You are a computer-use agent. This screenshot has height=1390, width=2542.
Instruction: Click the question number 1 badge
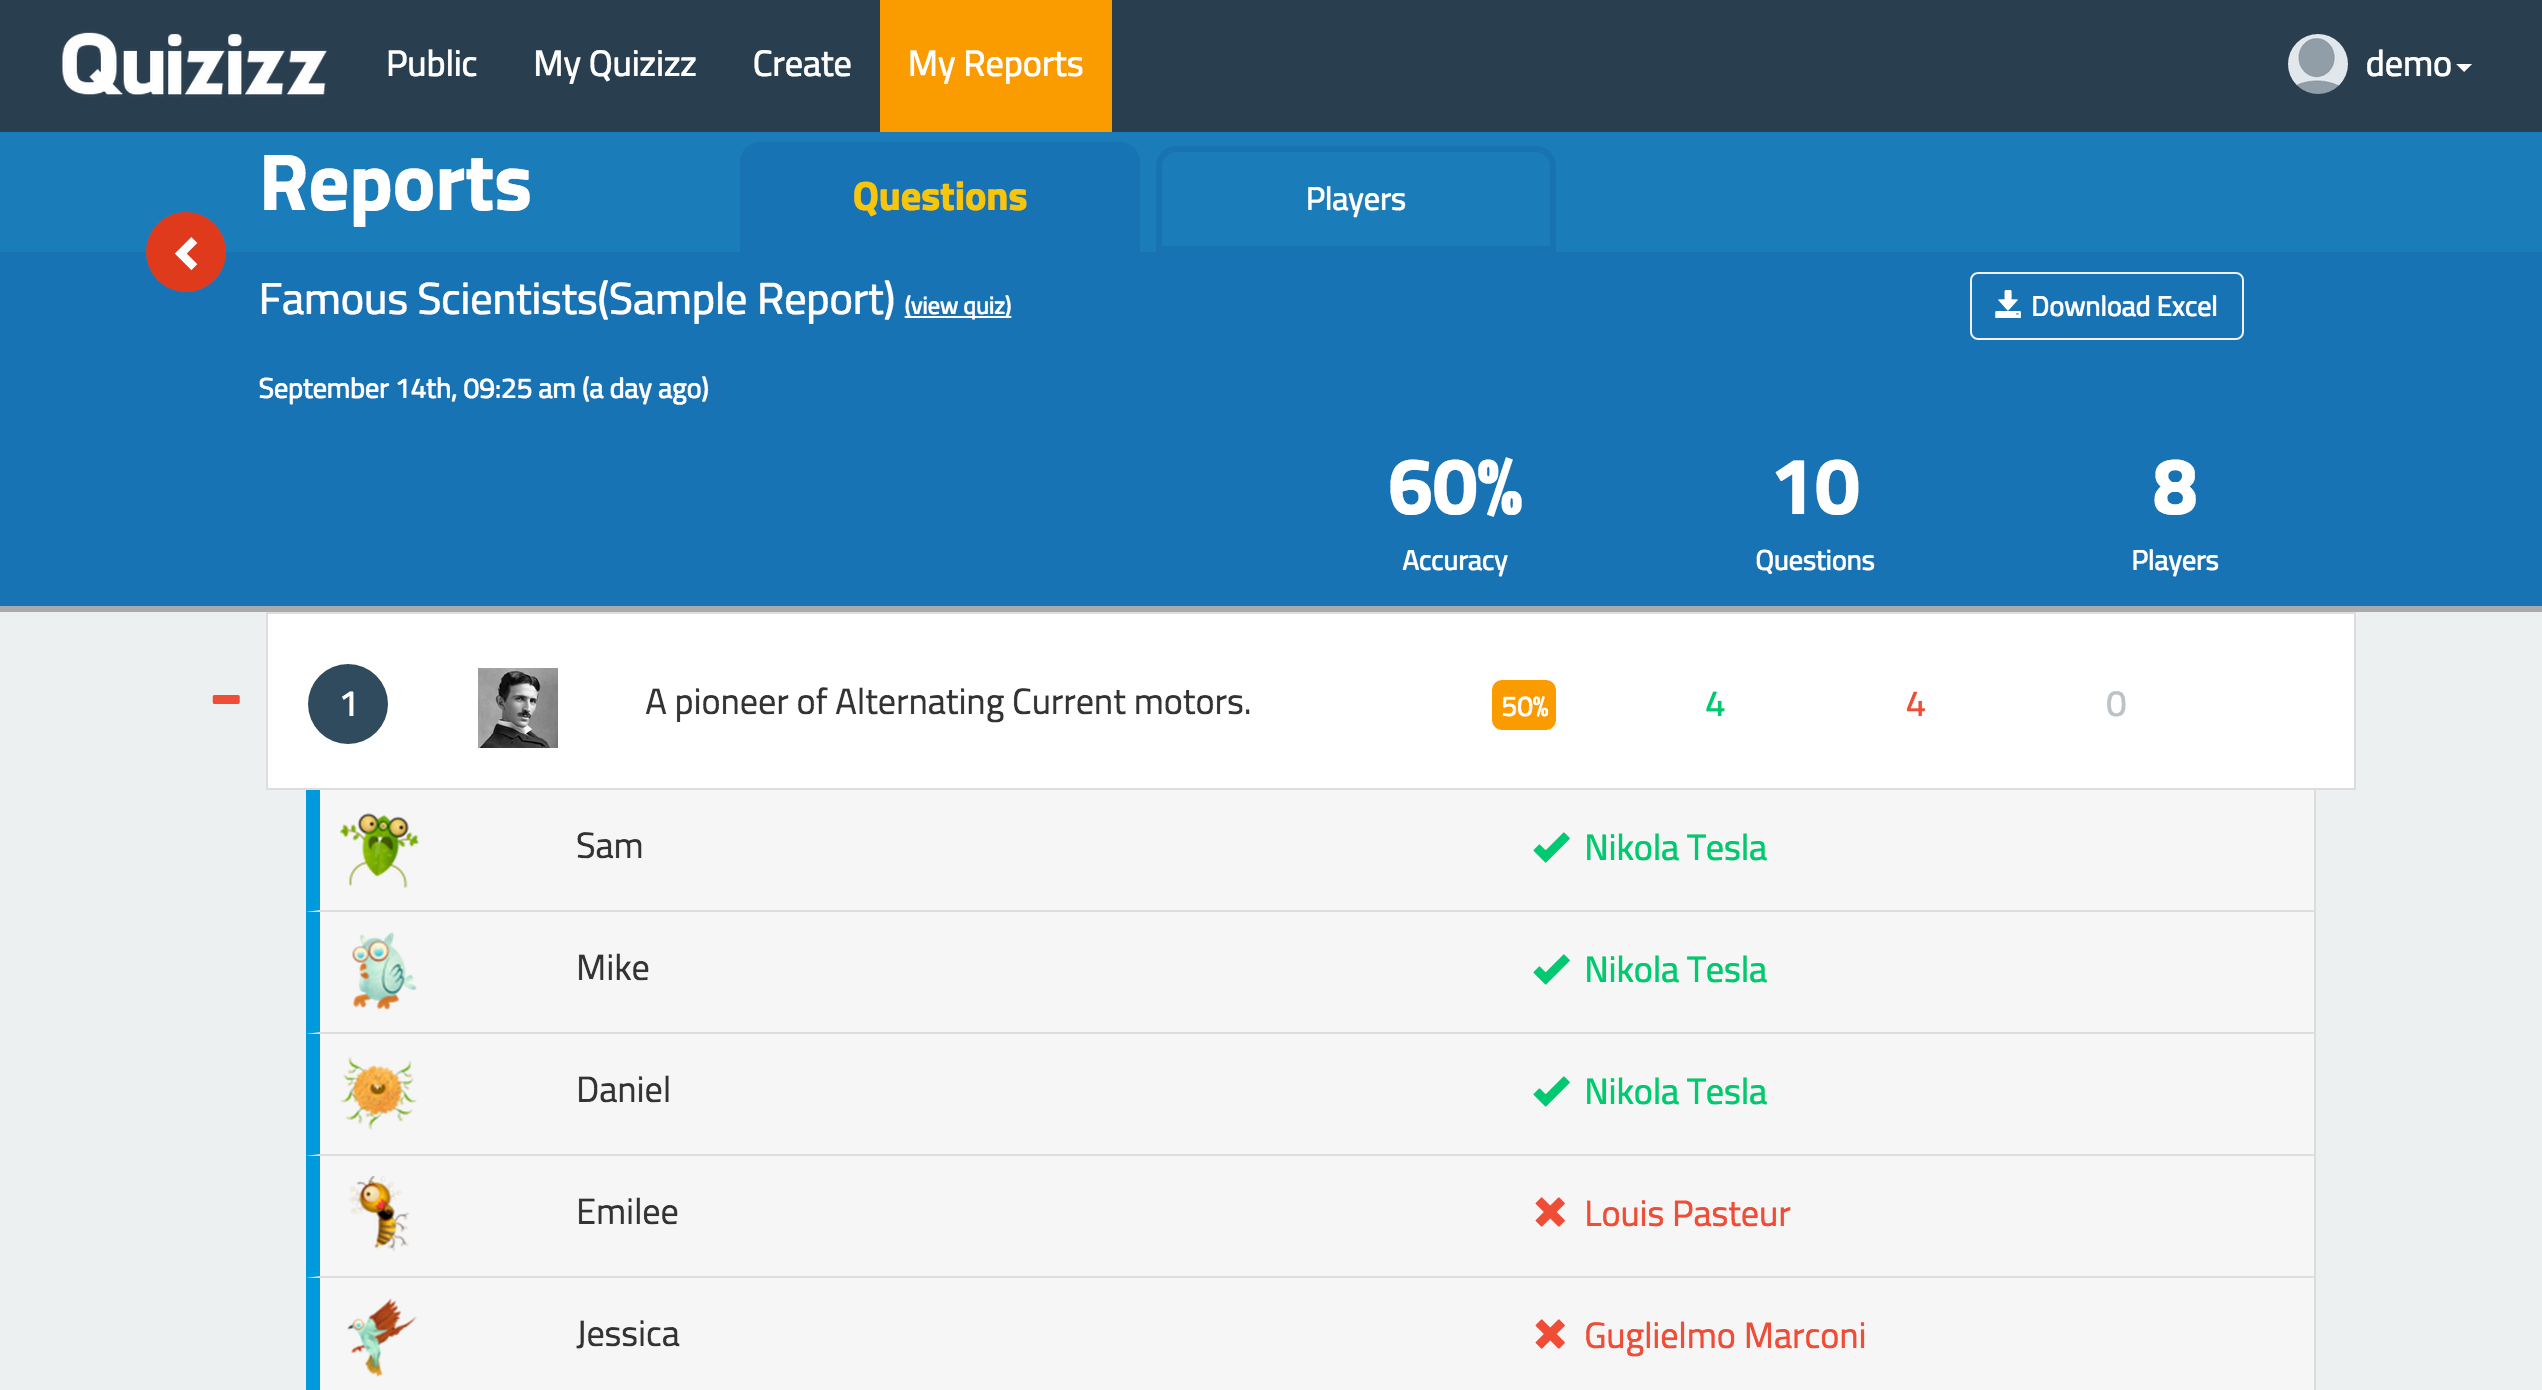[348, 704]
